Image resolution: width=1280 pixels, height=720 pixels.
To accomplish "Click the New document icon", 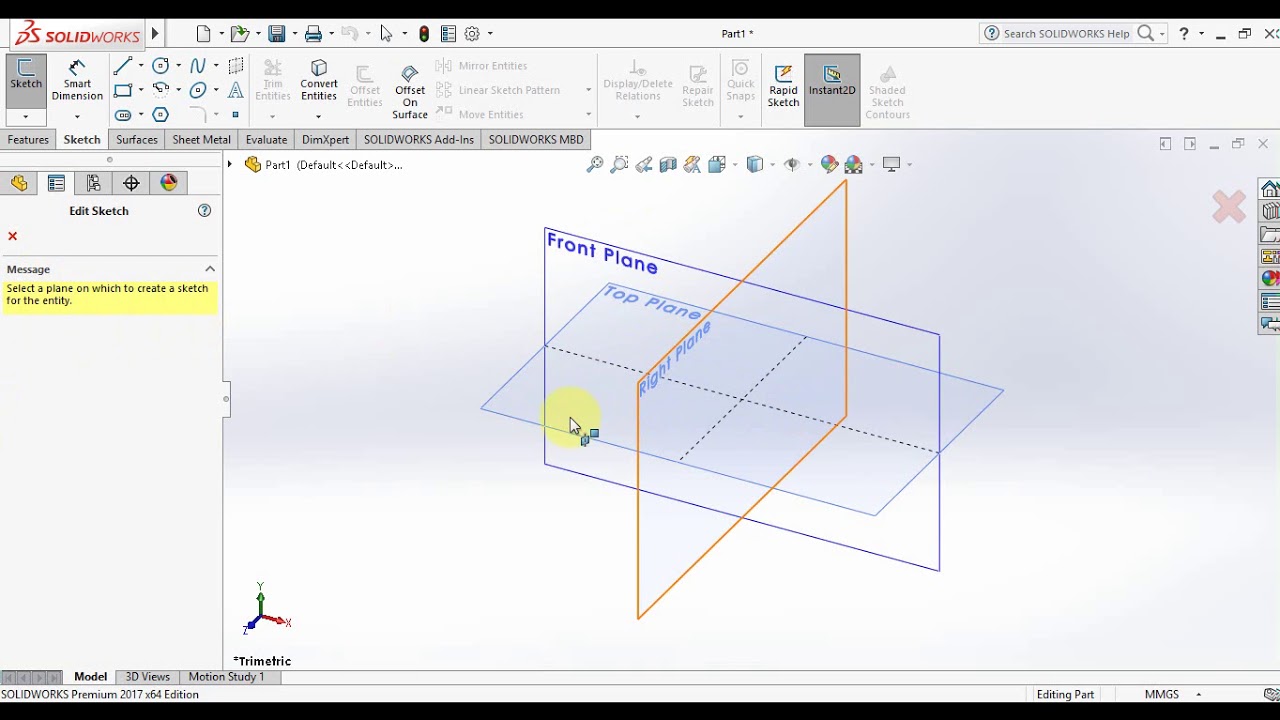I will coord(203,34).
